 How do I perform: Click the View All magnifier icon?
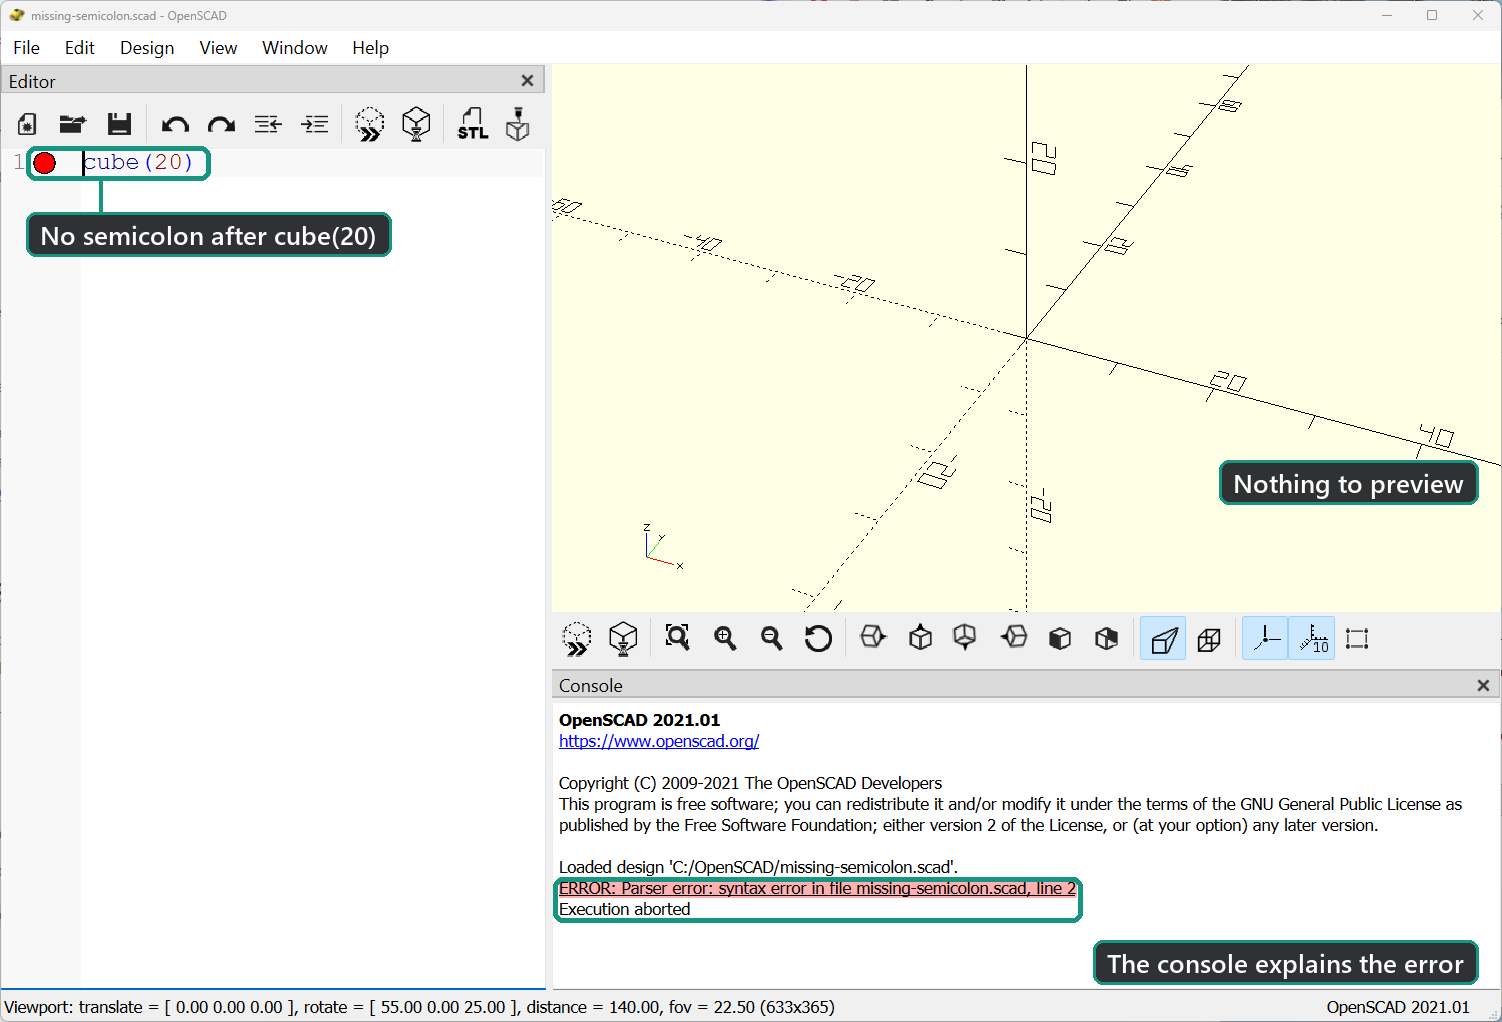[678, 638]
